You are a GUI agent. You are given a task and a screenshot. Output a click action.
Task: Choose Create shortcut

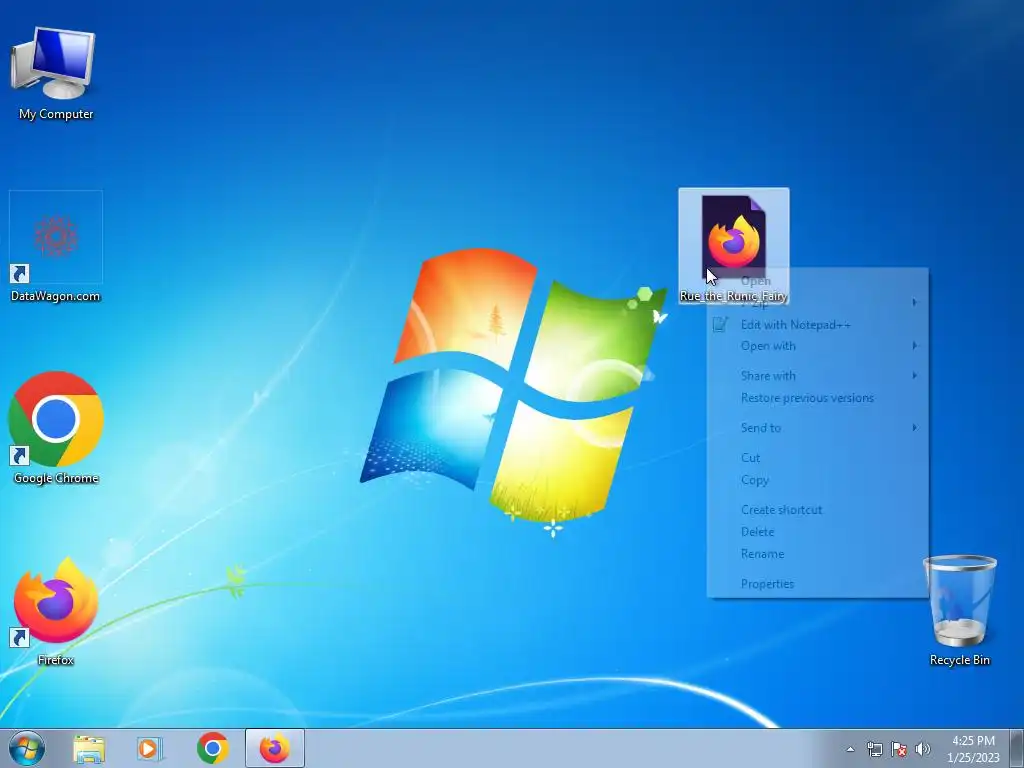pyautogui.click(x=818, y=510)
